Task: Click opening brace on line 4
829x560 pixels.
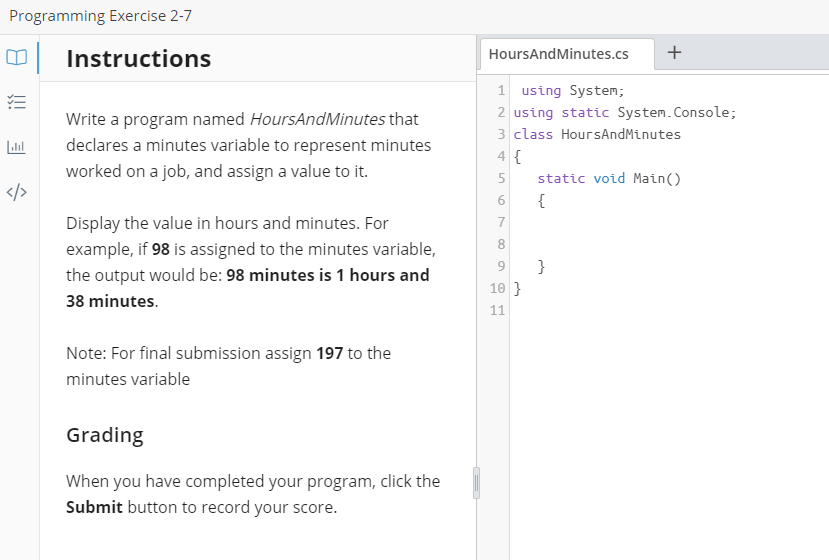Action: click(x=517, y=157)
